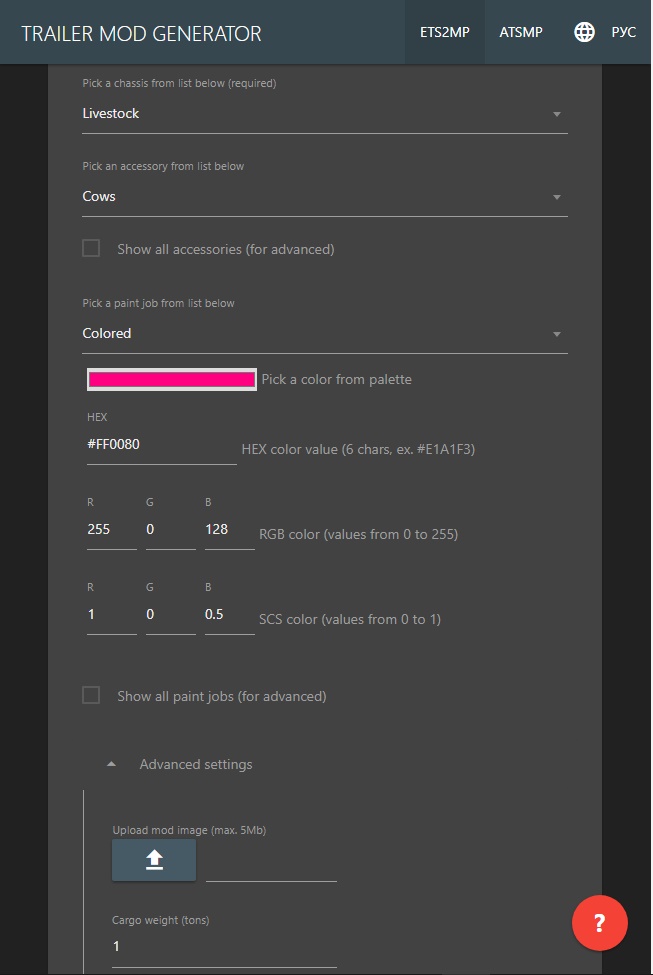Select the RGB red value field 255
This screenshot has height=975, width=653.
click(112, 530)
